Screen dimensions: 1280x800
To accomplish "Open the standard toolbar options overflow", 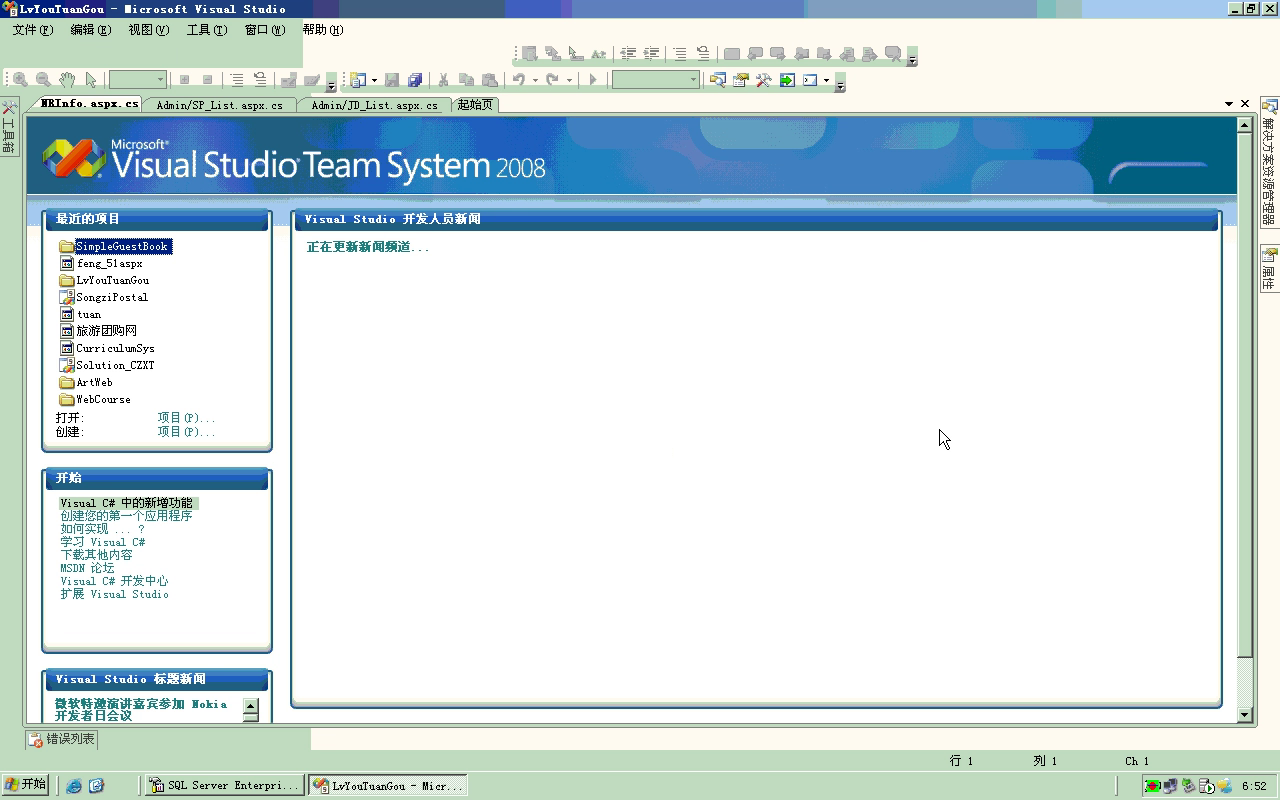I will click(x=840, y=82).
